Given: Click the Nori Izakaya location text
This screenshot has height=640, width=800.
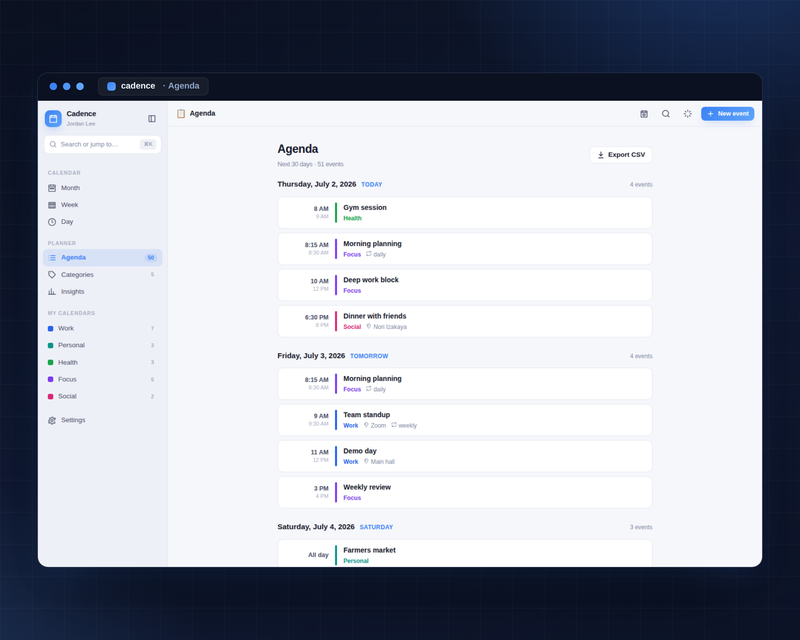Looking at the screenshot, I should click(390, 327).
